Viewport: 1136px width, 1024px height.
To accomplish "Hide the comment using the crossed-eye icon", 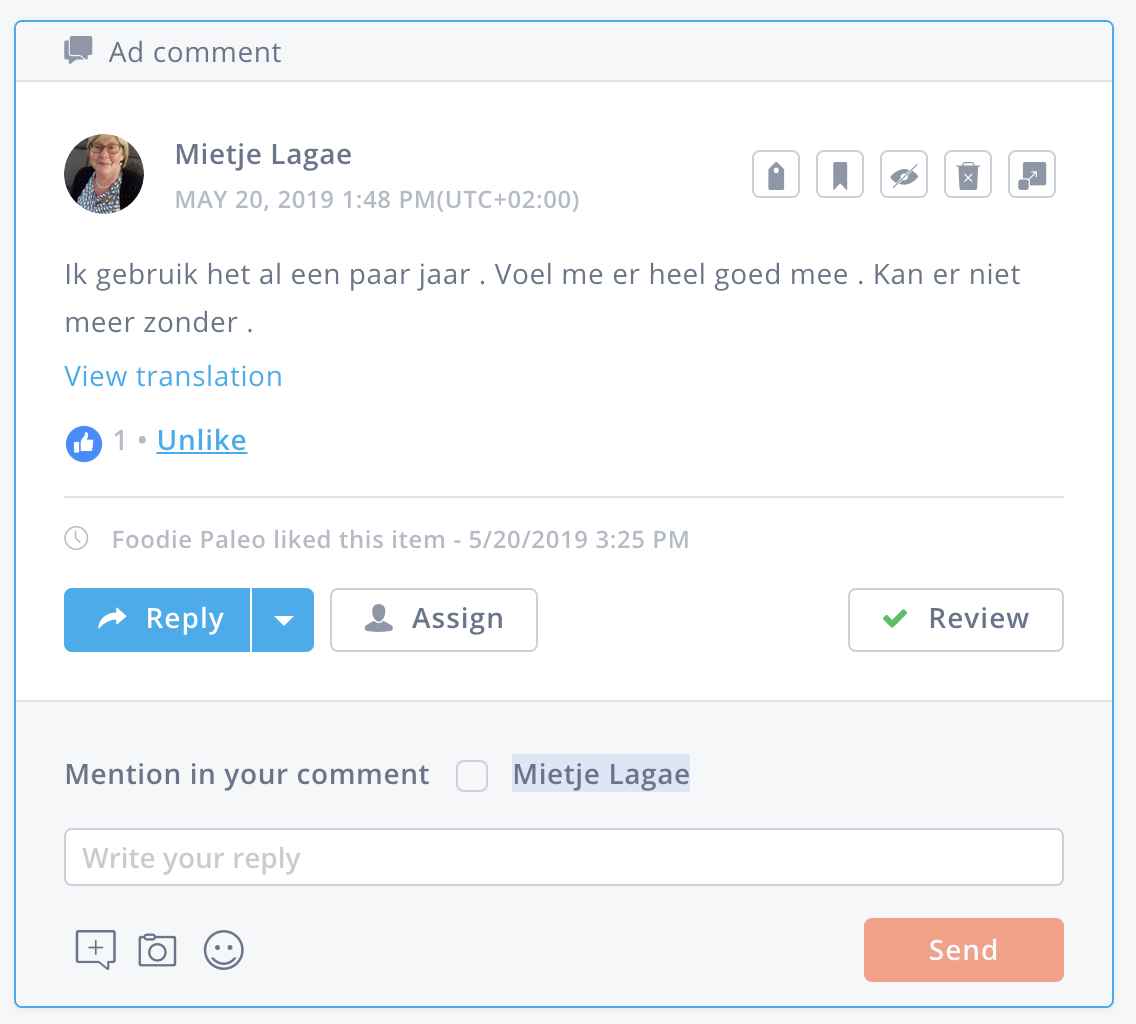I will (x=903, y=175).
